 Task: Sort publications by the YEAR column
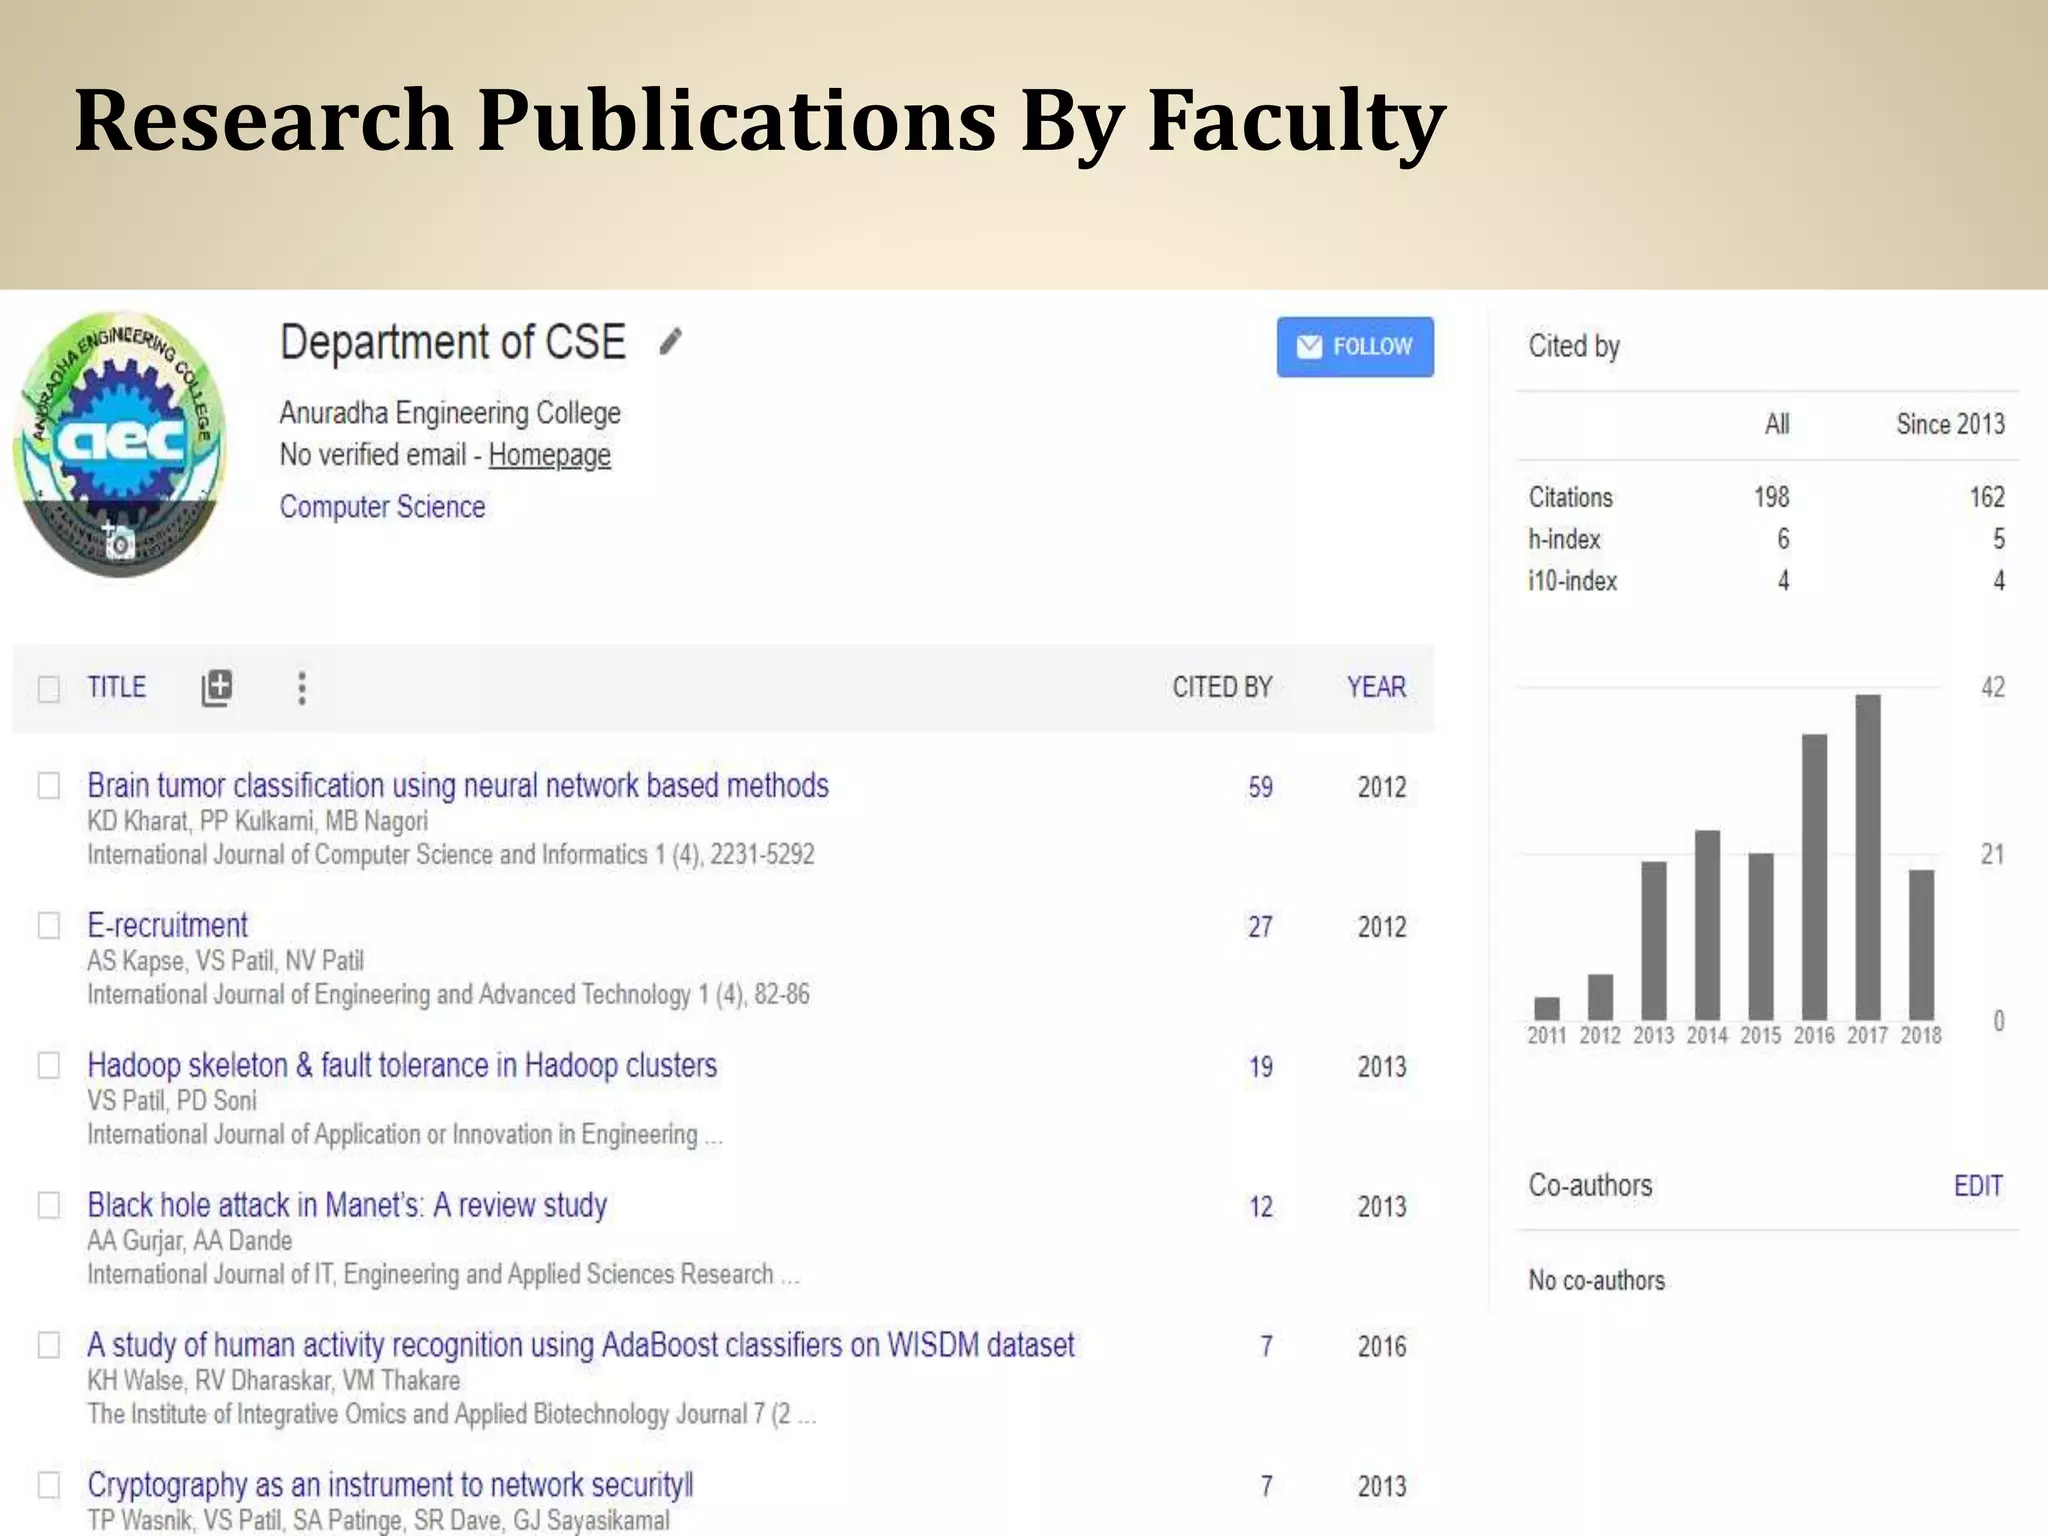click(x=1375, y=688)
